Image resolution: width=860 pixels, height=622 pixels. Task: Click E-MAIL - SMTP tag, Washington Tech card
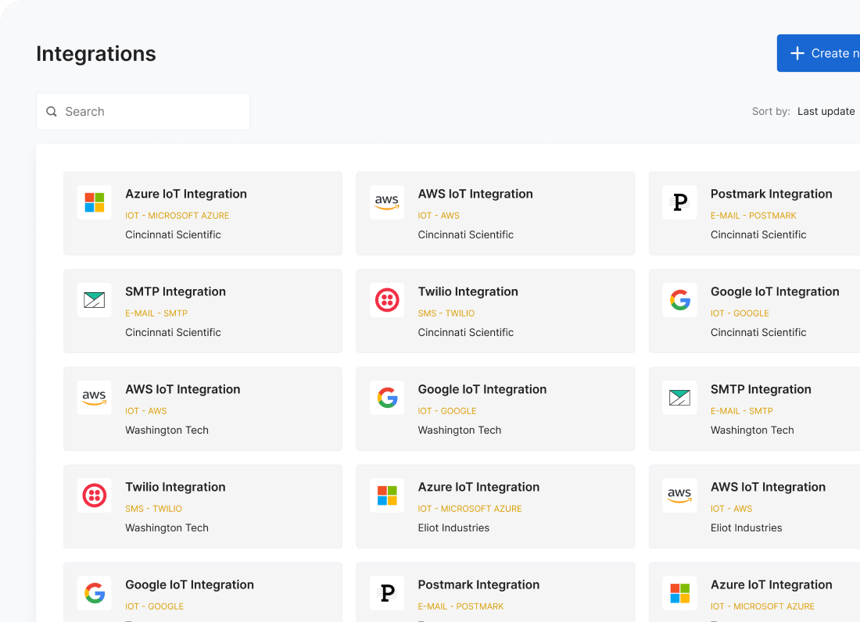pyautogui.click(x=742, y=411)
